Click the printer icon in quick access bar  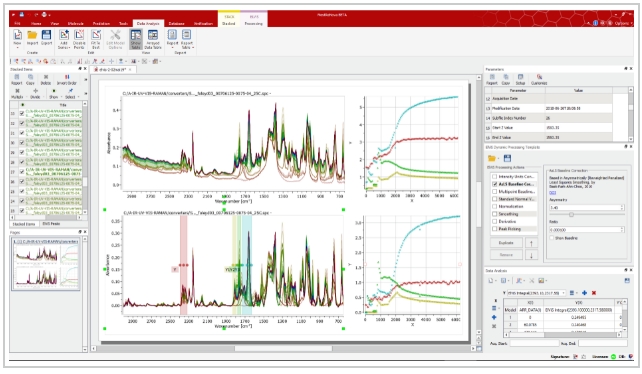(44, 15)
